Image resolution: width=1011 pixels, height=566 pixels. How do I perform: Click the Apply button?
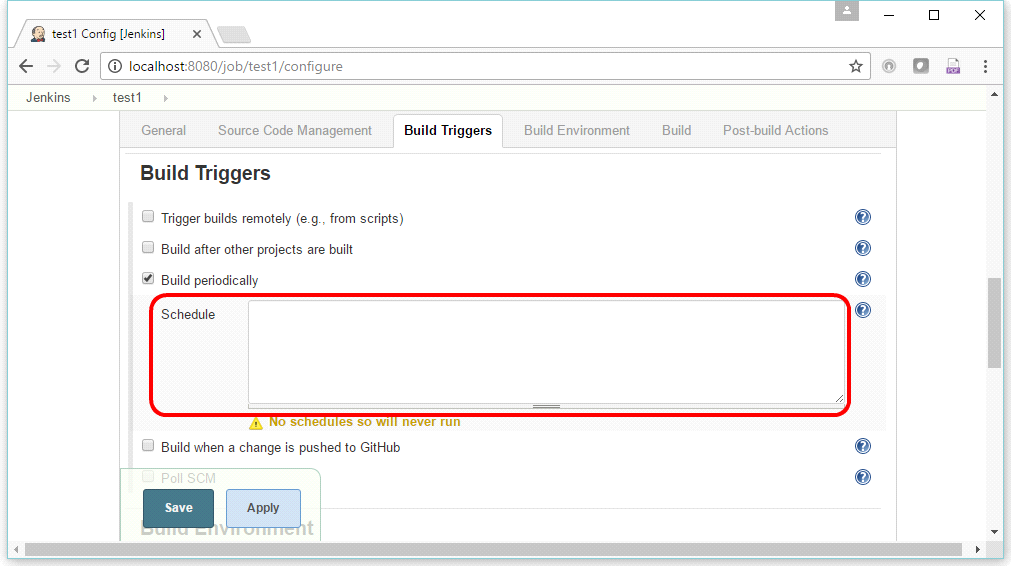click(263, 508)
